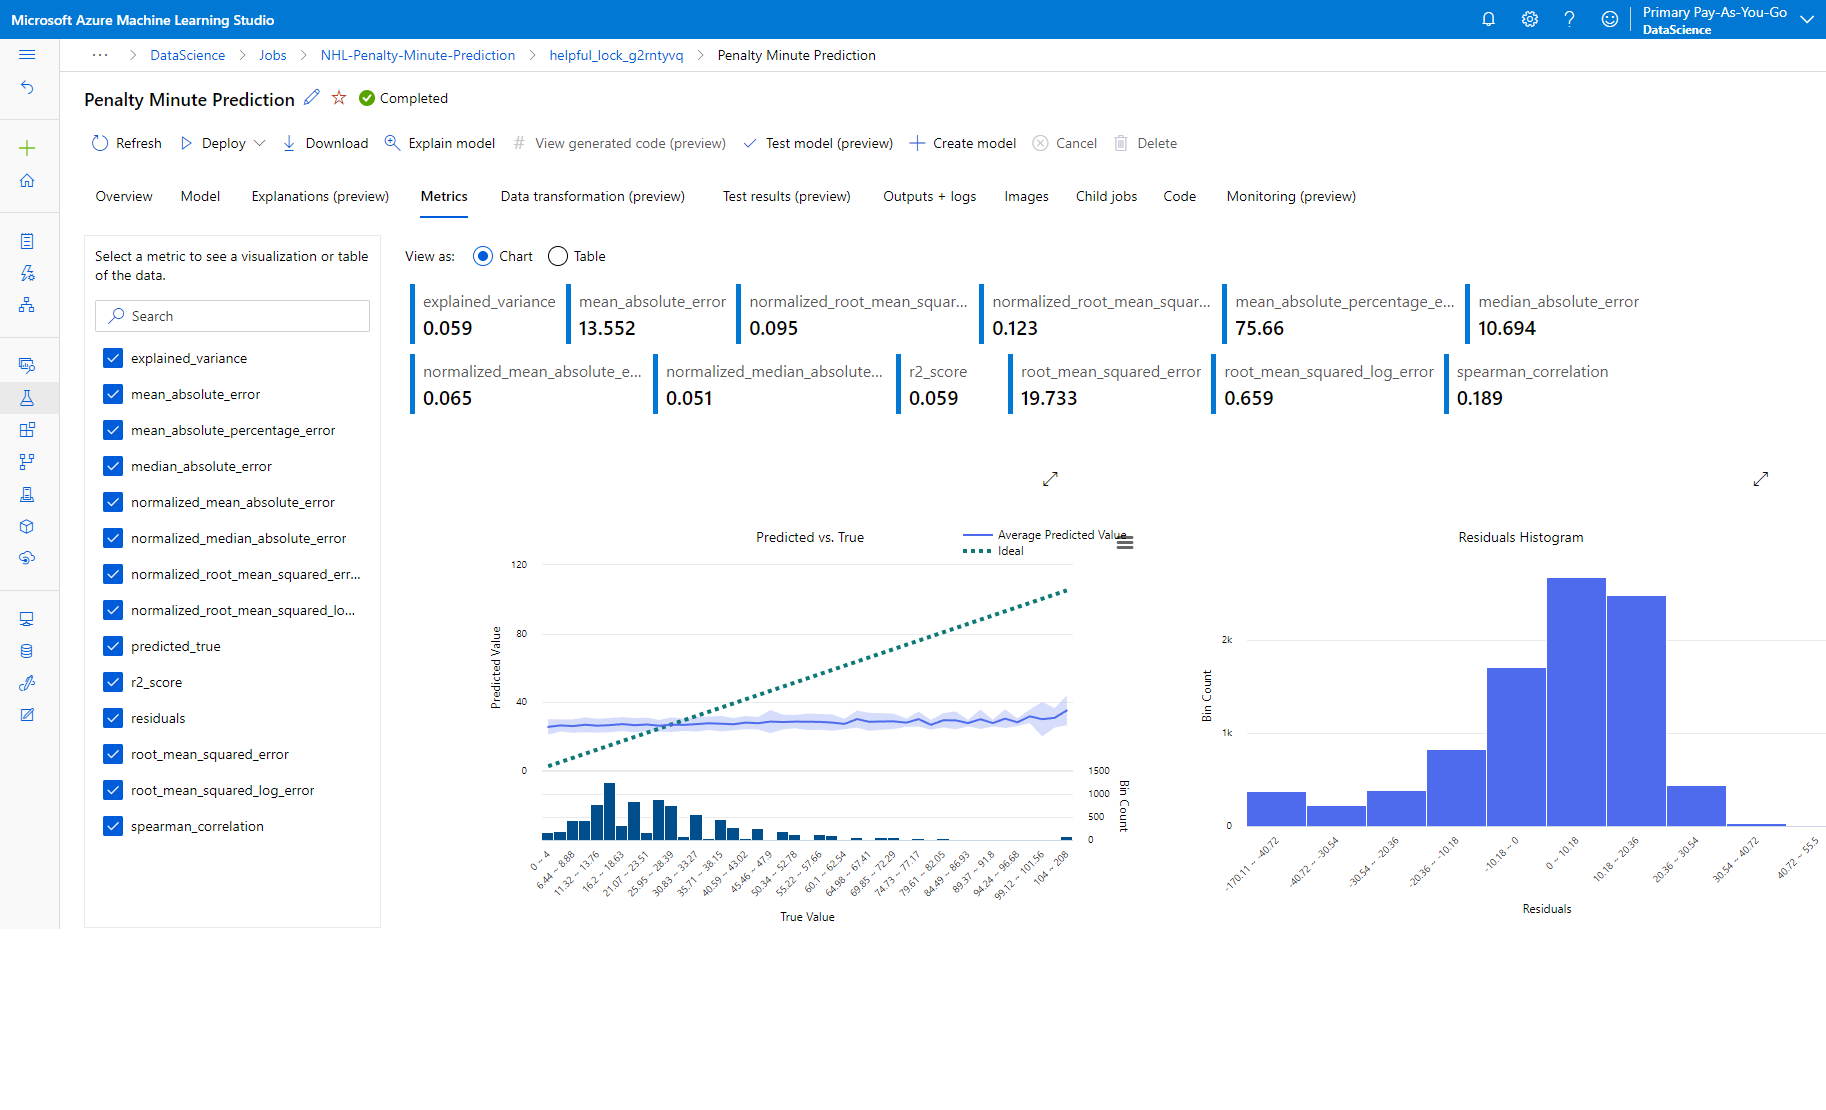Expand the Deploy dropdown

click(259, 143)
